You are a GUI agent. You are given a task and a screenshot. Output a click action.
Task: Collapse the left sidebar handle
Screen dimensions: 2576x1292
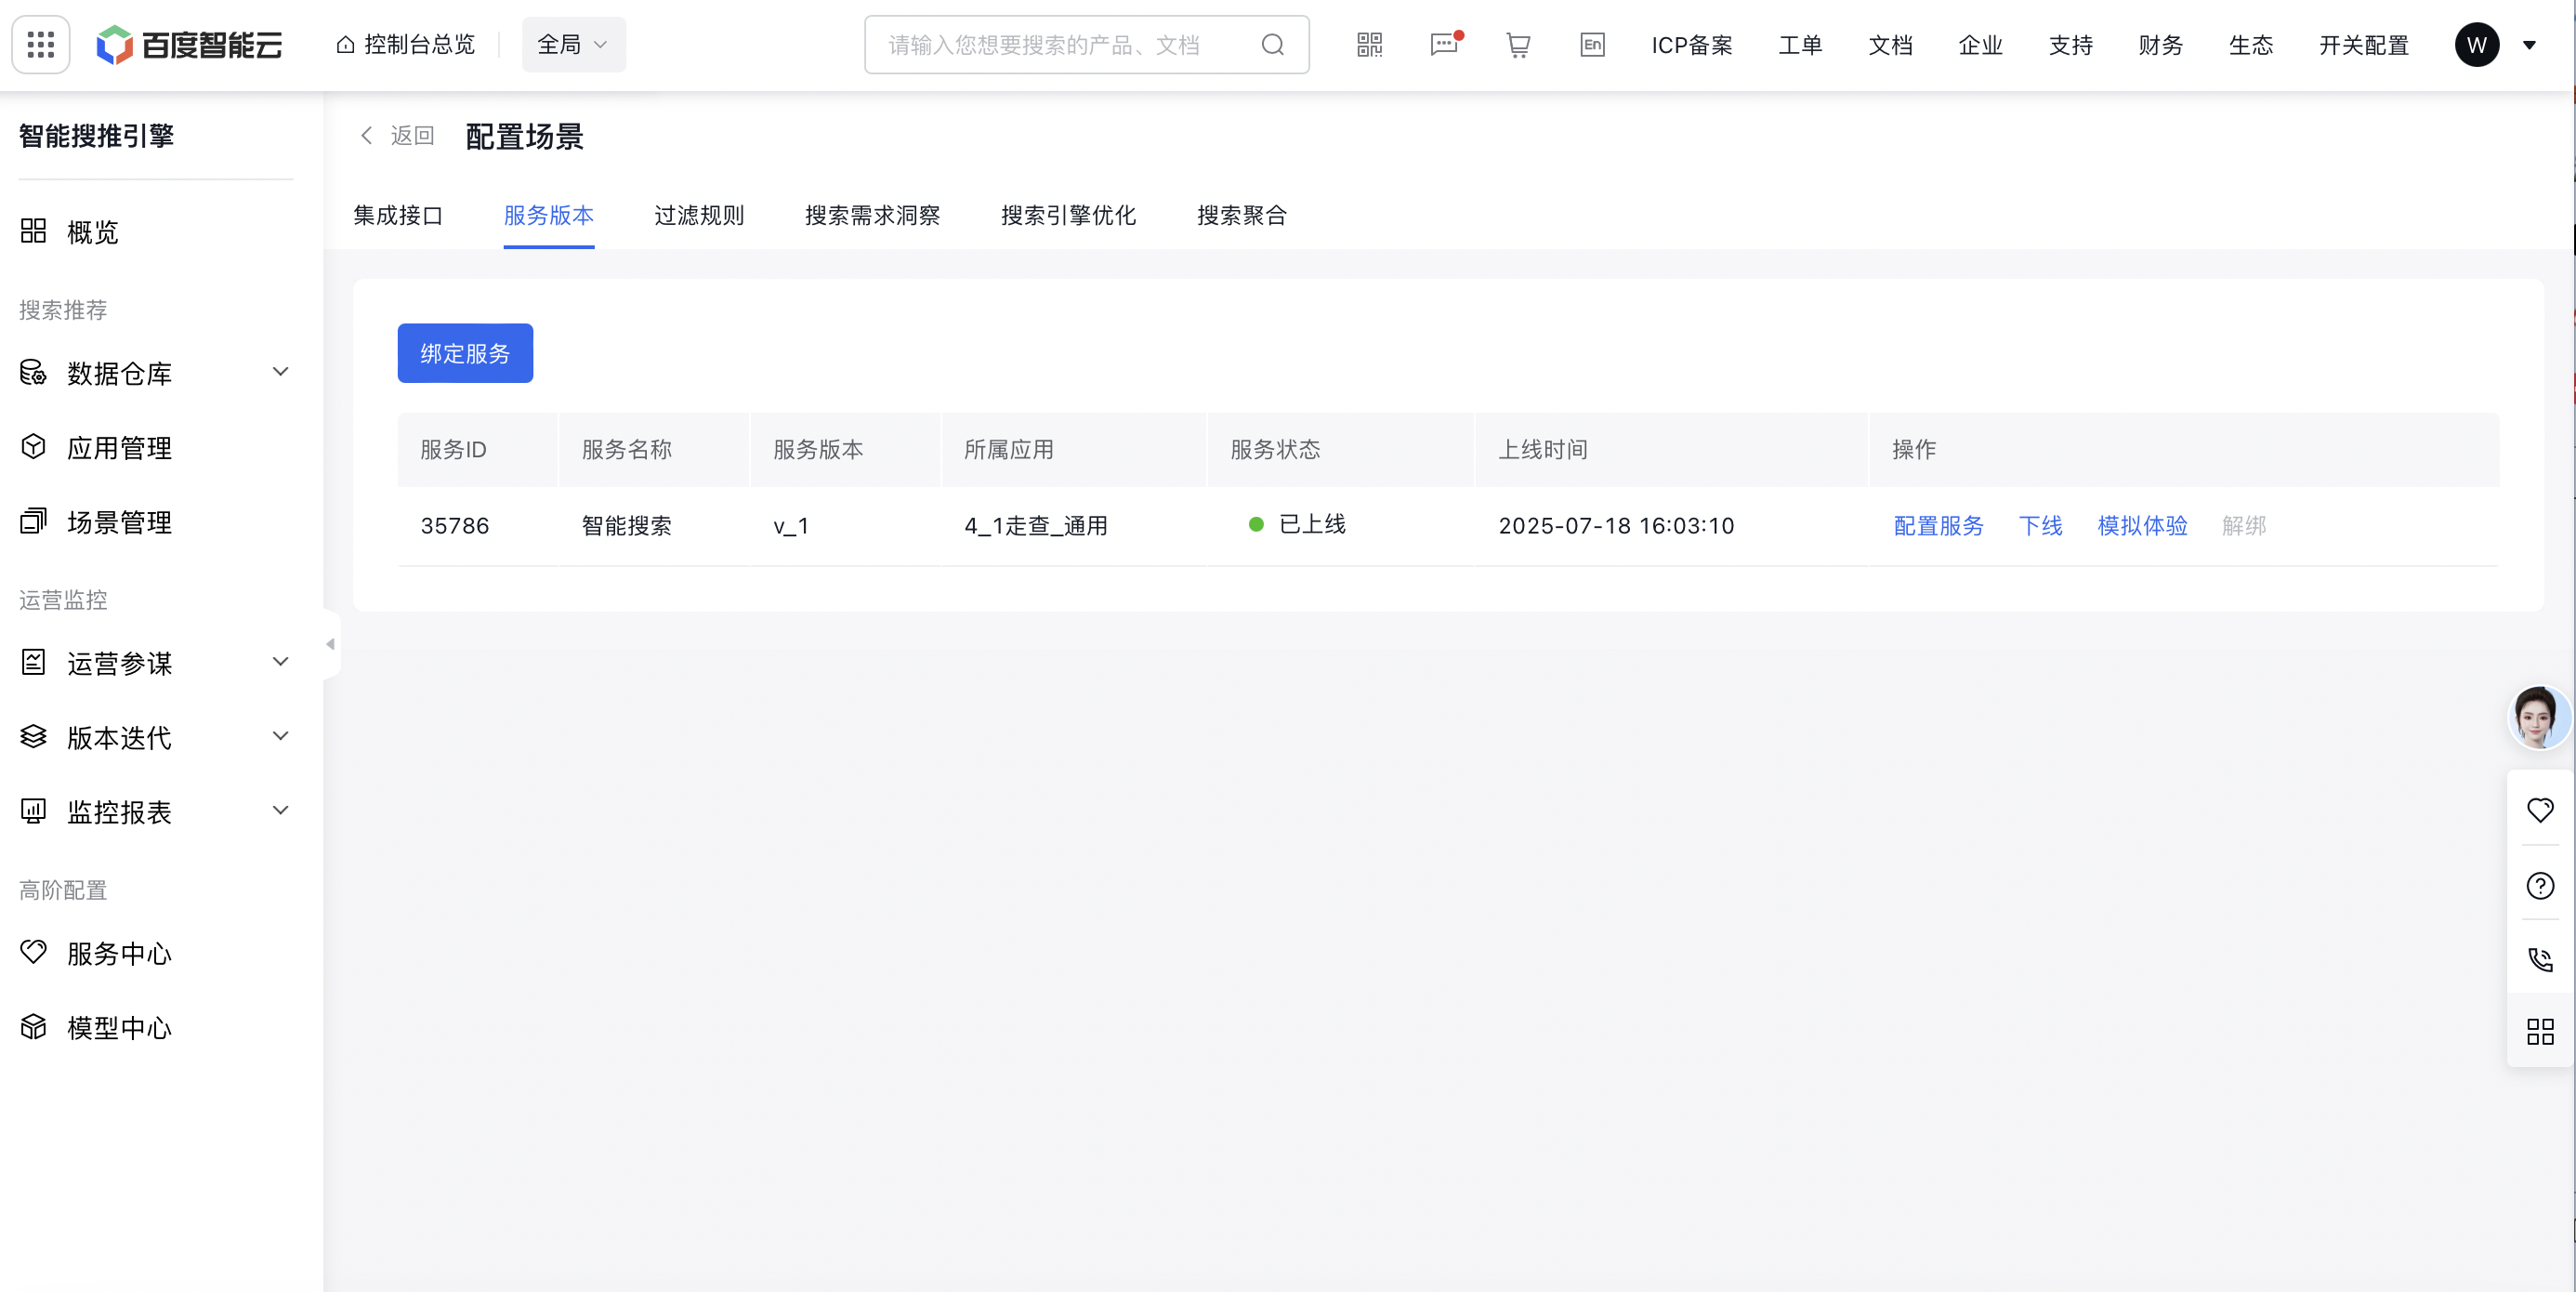click(330, 644)
